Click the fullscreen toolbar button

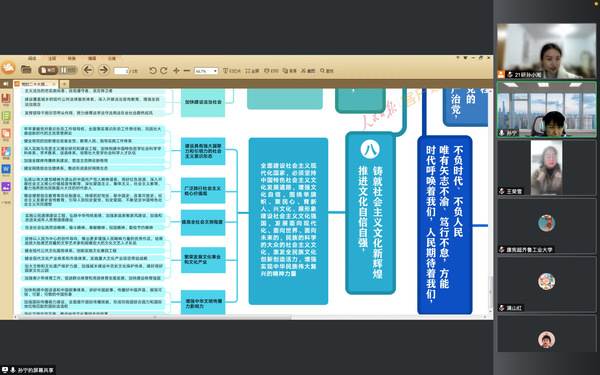tap(252, 71)
